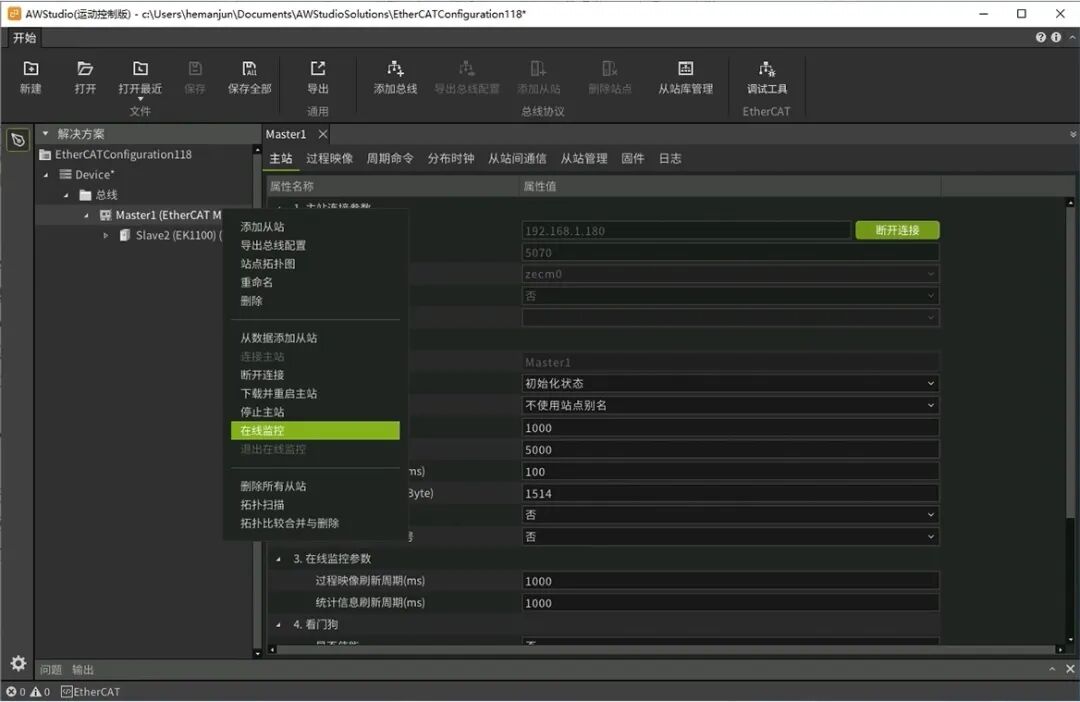
Task: Collapse section 3. 在线监控参数
Action: pos(279,559)
